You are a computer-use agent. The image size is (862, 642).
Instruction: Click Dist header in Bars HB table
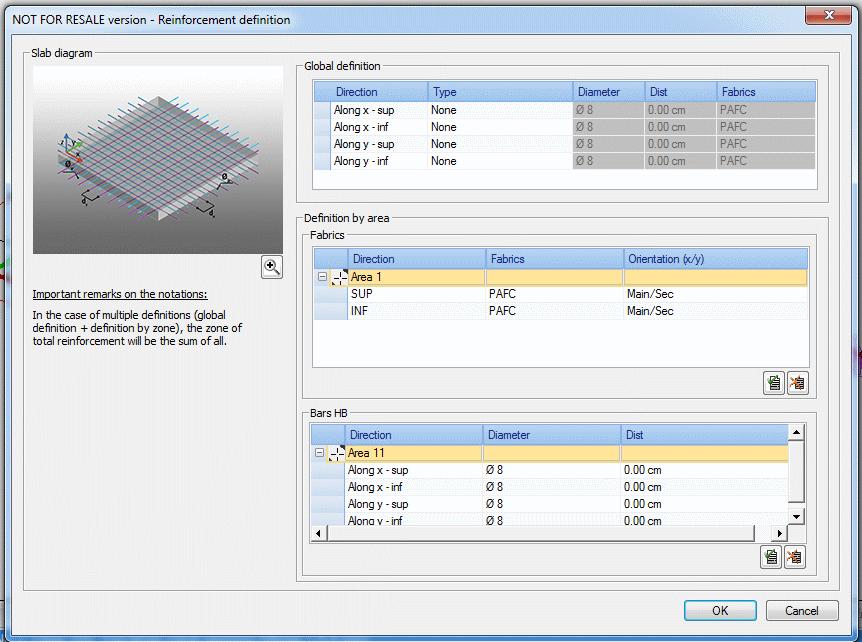coord(704,435)
